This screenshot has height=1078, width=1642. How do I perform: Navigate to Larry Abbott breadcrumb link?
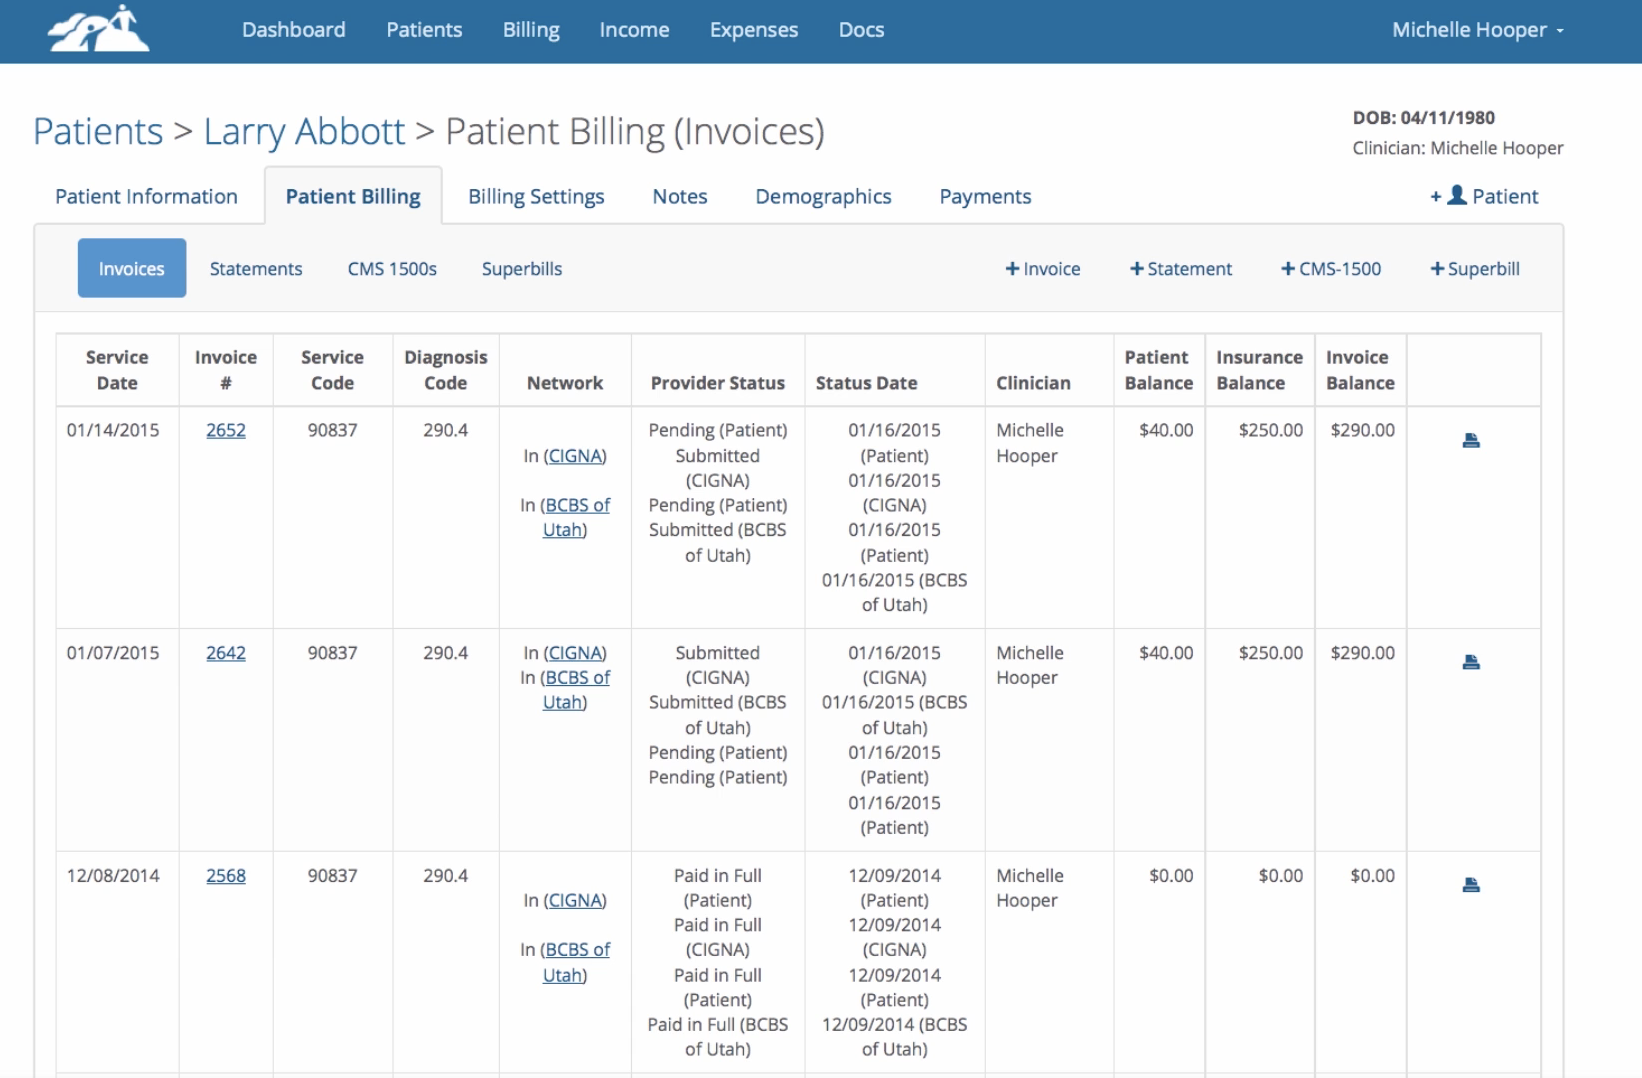[x=304, y=132]
